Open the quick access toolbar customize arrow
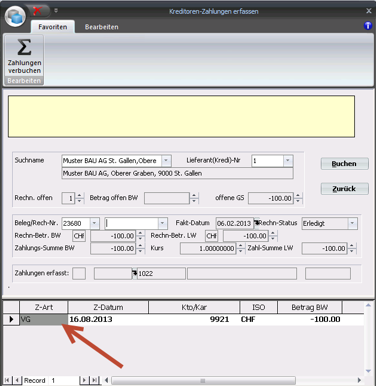 [x=56, y=11]
